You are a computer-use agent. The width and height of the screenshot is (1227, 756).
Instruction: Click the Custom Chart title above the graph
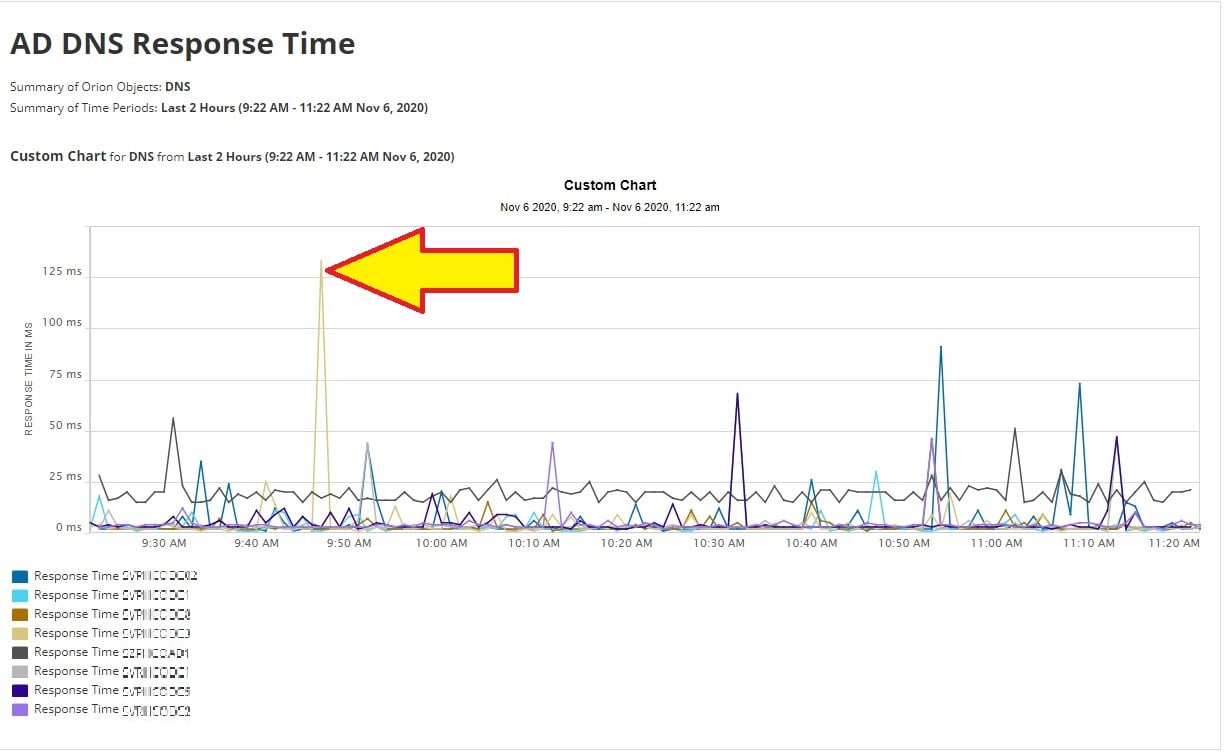tap(610, 185)
